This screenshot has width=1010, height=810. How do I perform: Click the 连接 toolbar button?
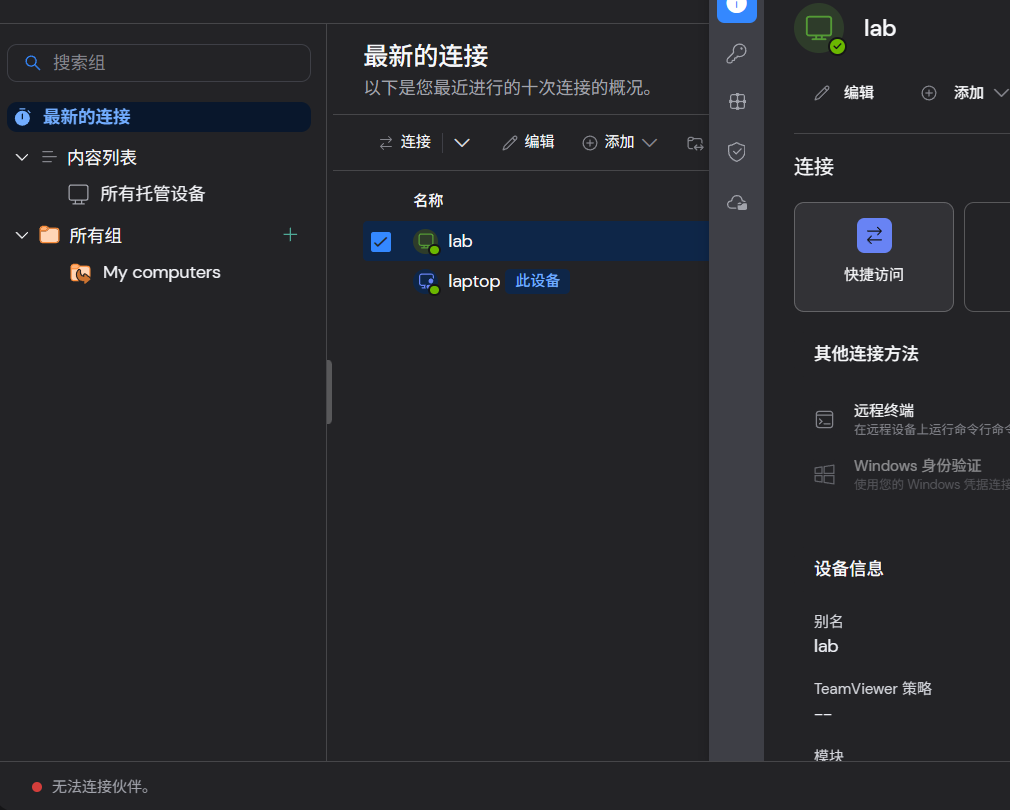[x=405, y=142]
